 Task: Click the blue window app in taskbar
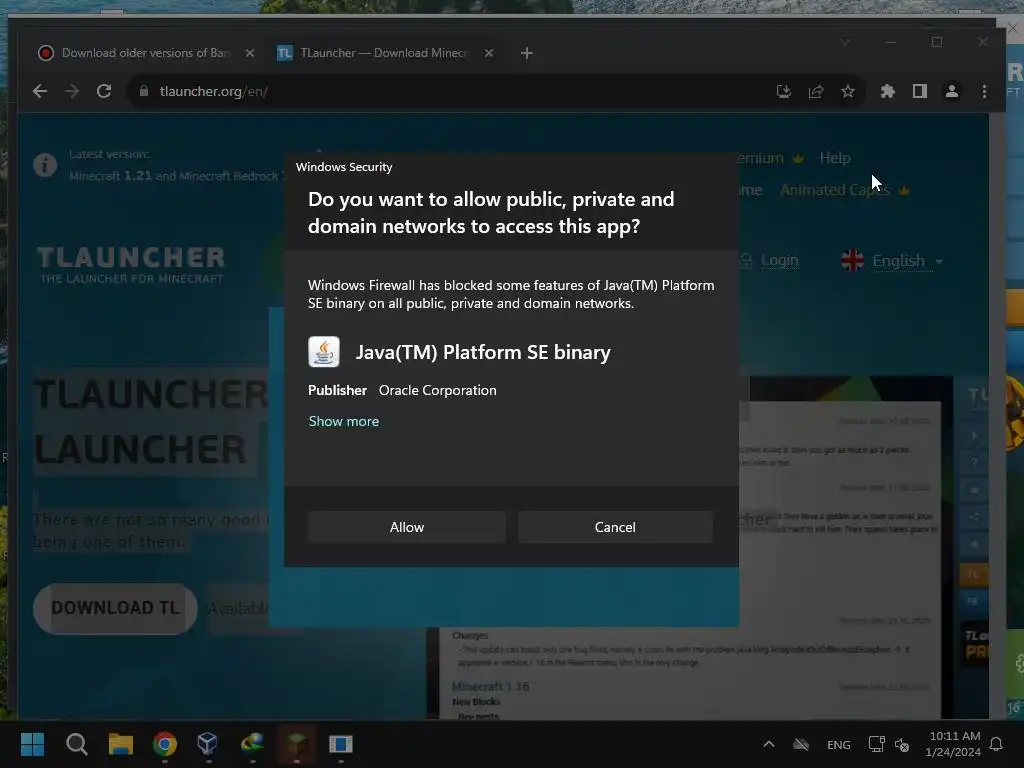click(340, 744)
